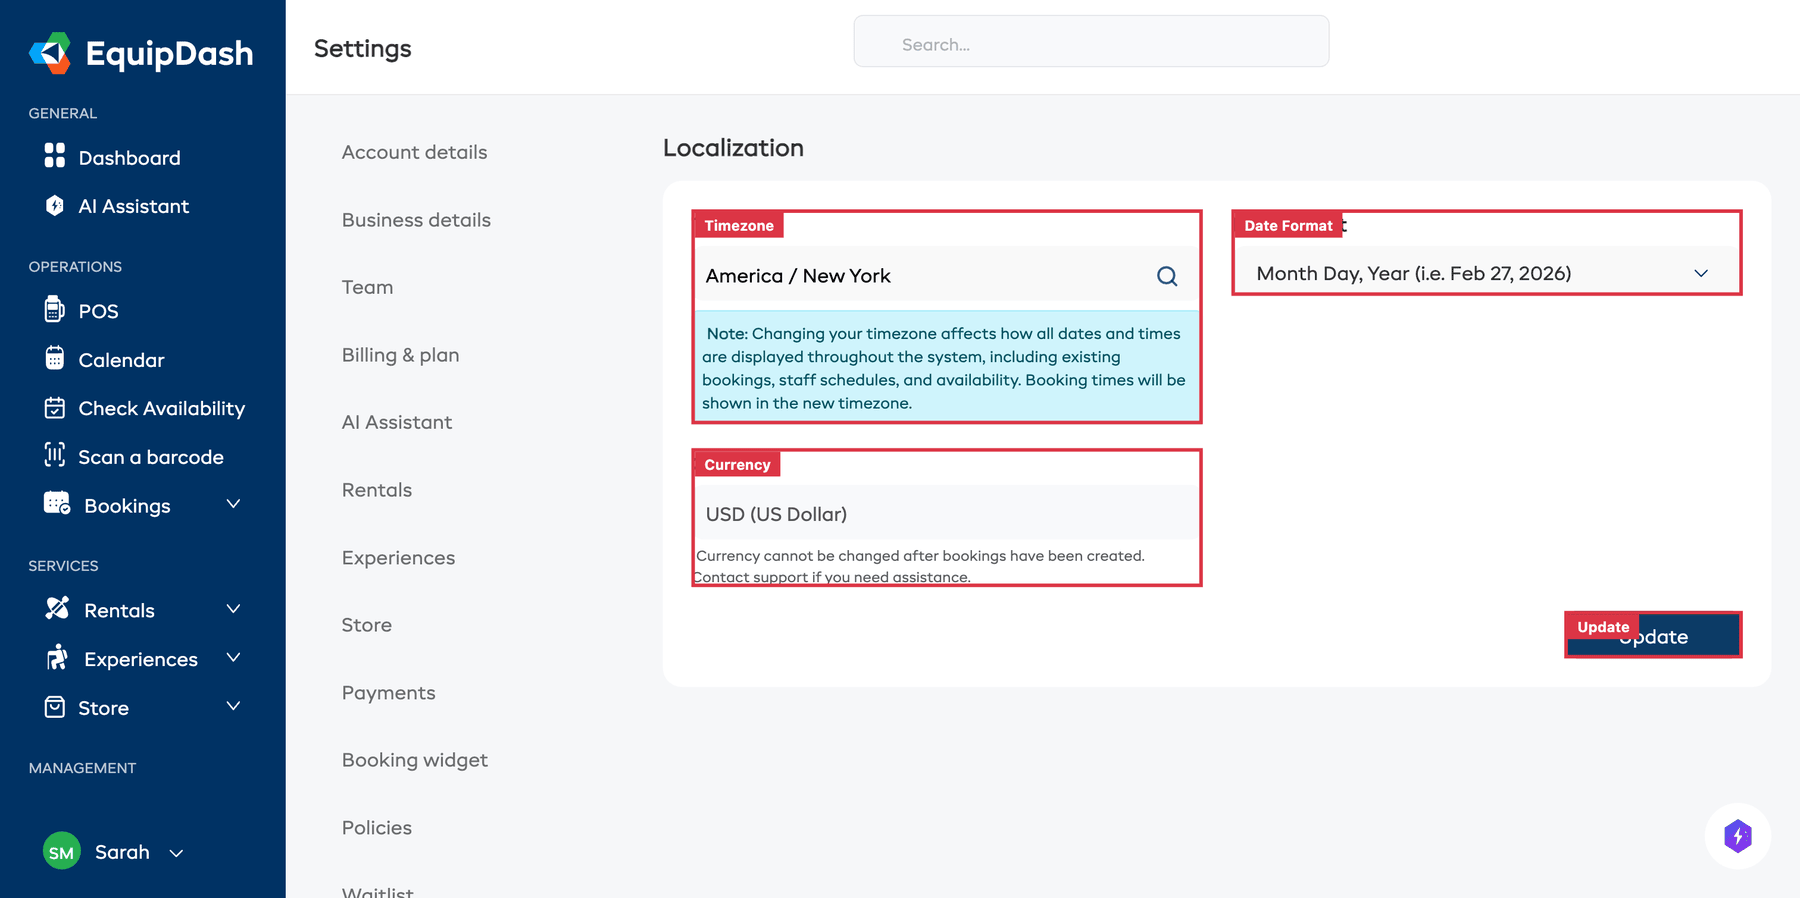The image size is (1800, 898).
Task: Open Billing & plan settings
Action: [400, 355]
